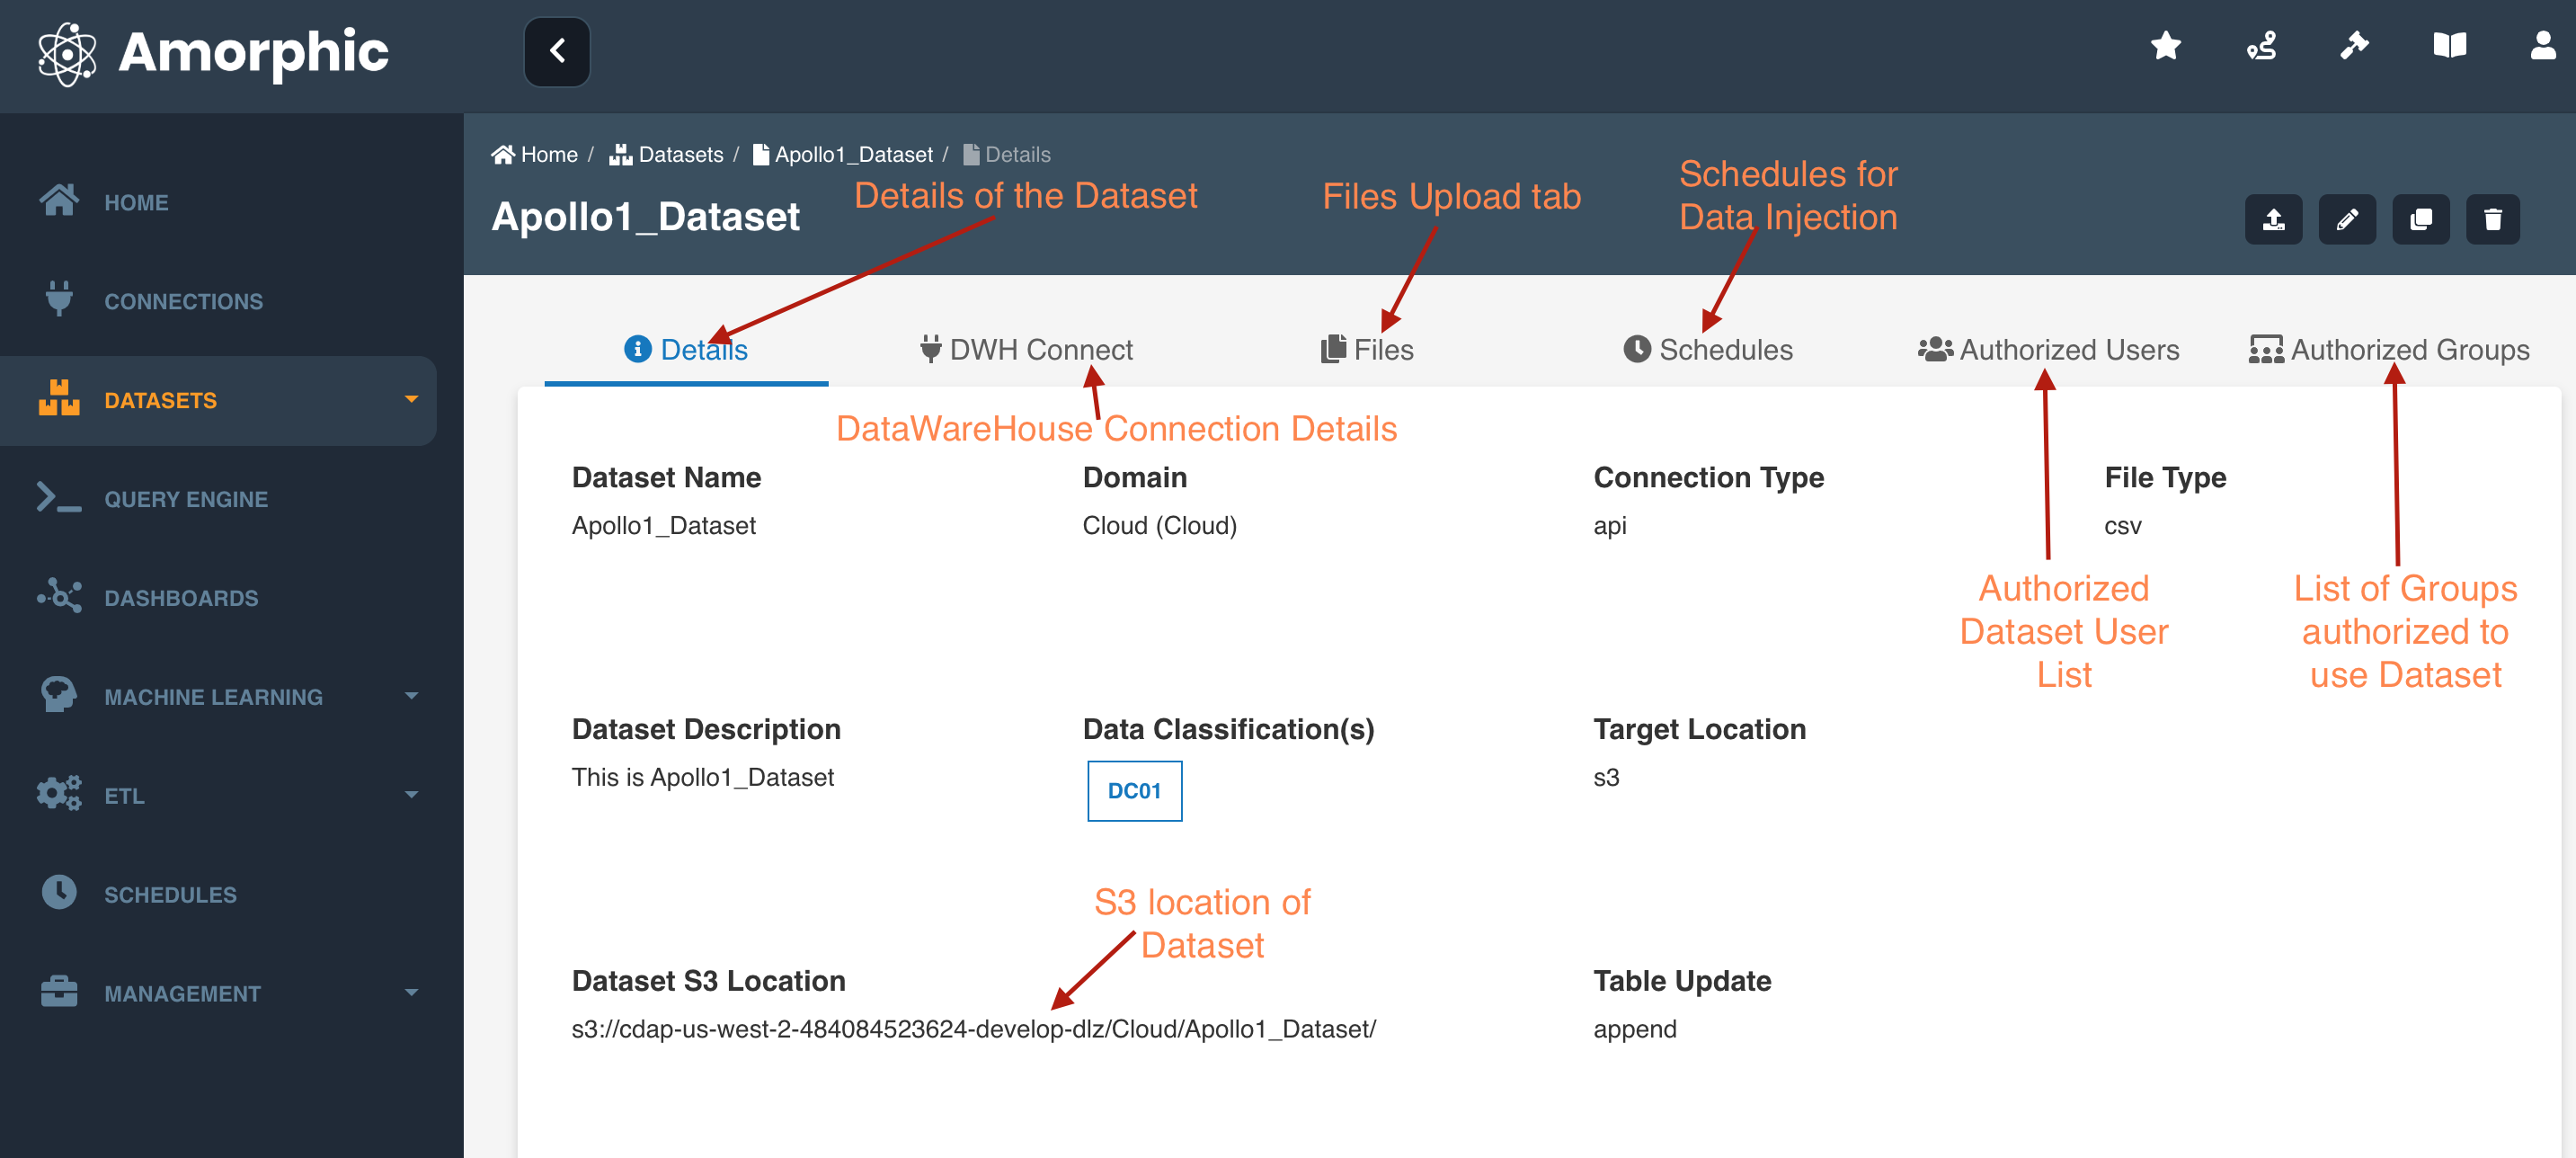Open the Files tab
2576x1158 pixels.
click(x=1367, y=350)
